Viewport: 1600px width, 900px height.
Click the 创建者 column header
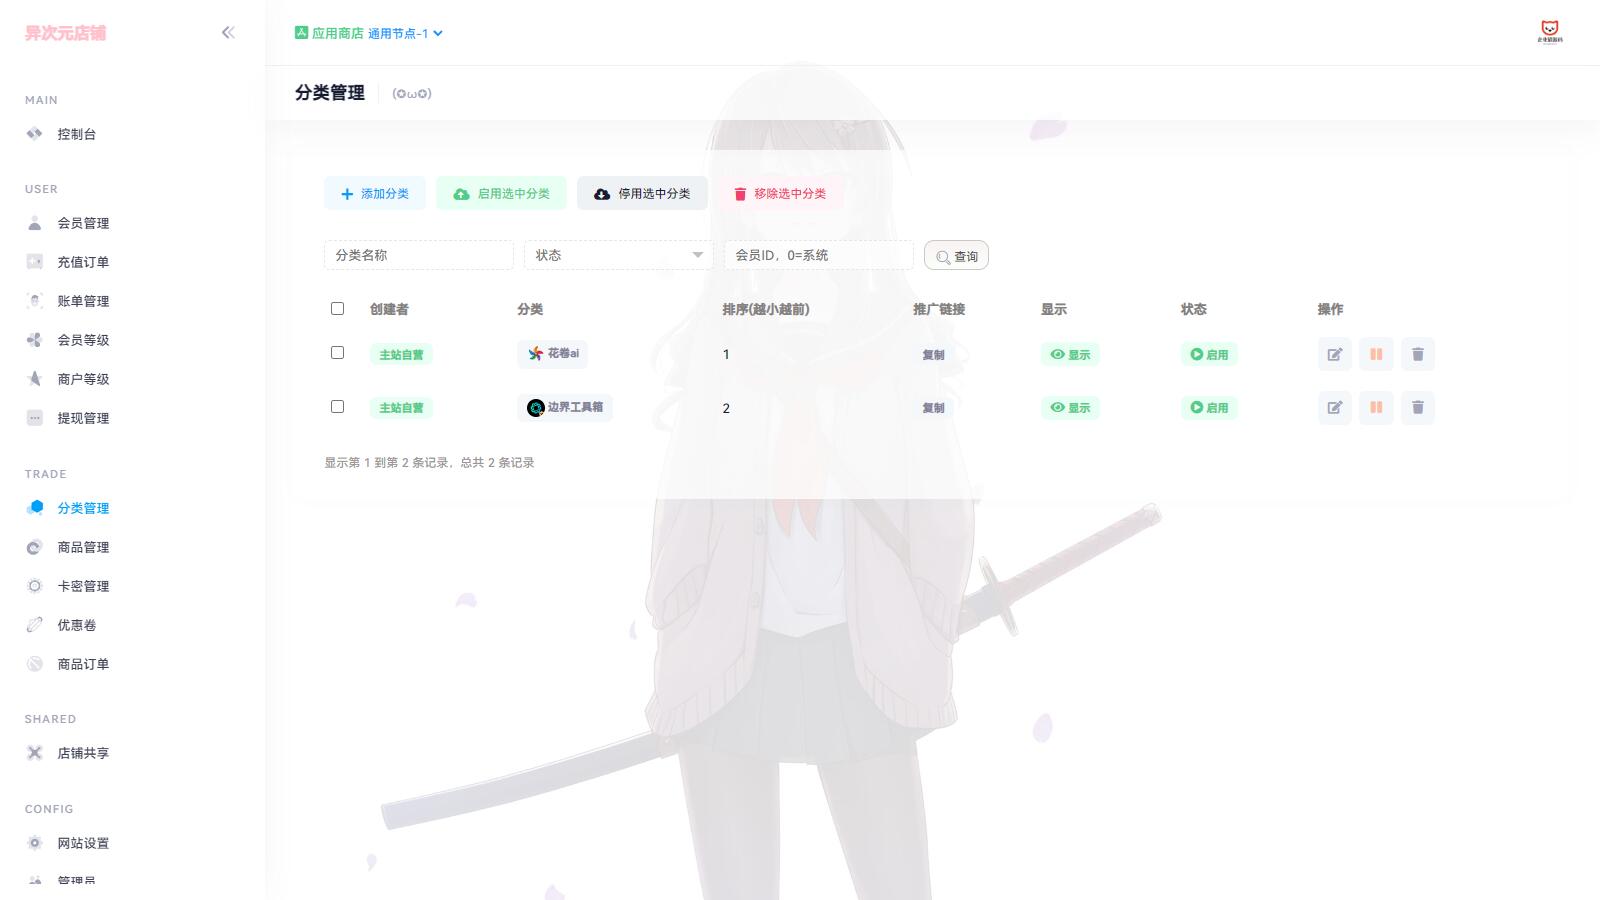pyautogui.click(x=389, y=309)
